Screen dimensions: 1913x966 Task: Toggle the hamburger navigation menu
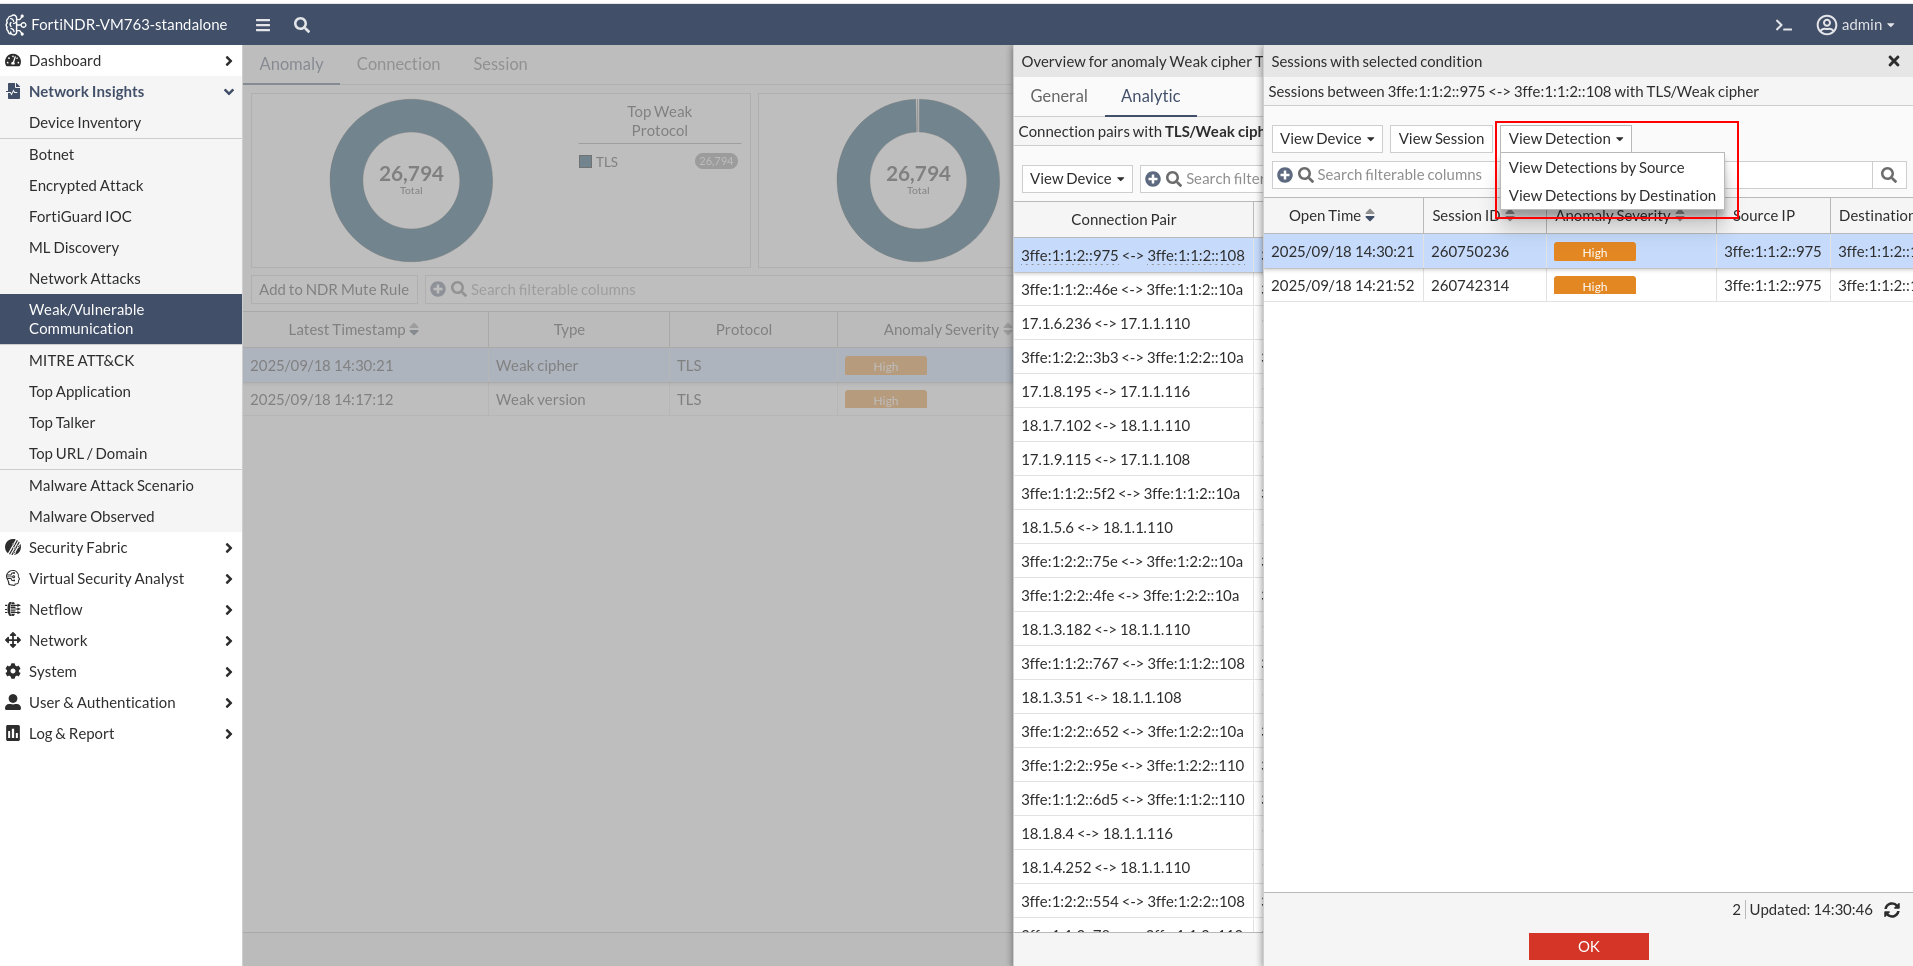click(x=263, y=25)
